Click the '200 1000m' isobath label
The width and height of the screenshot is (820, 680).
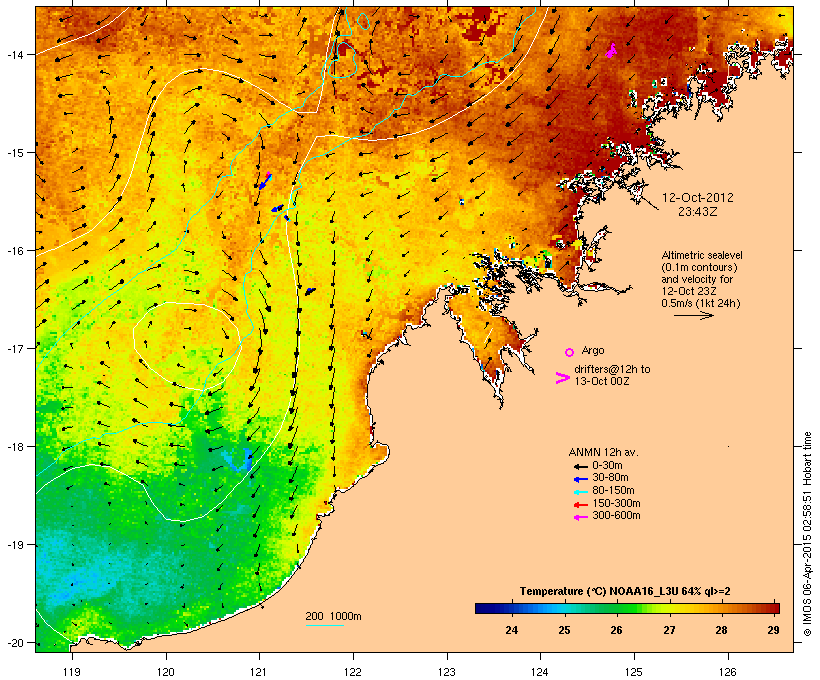333,616
